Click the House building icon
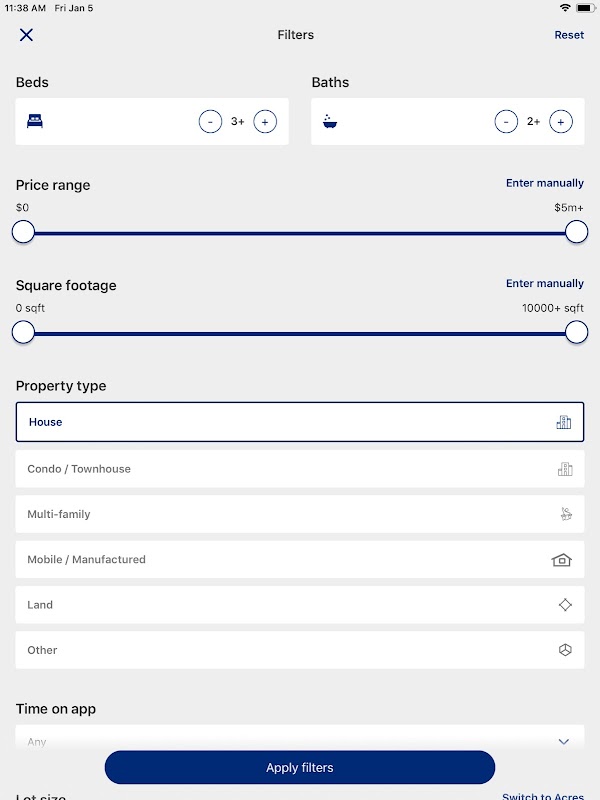 [x=564, y=422]
